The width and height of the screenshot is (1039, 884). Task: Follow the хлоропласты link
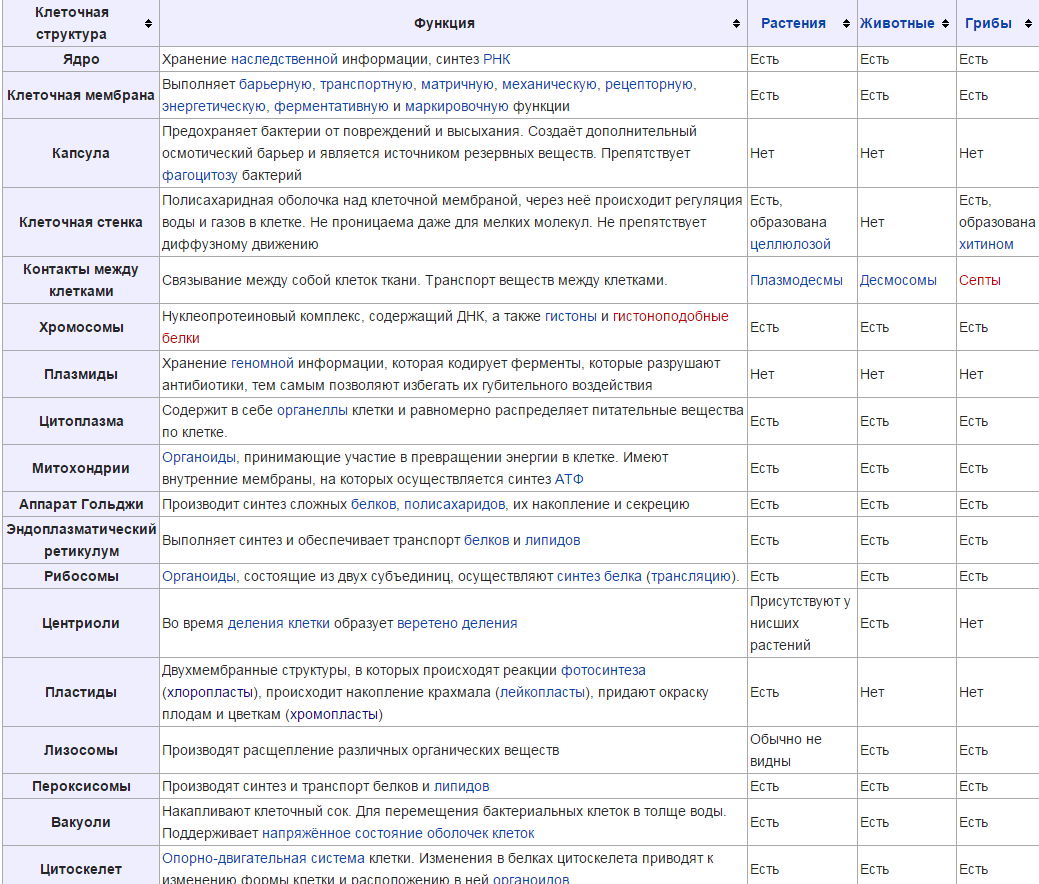coord(209,692)
